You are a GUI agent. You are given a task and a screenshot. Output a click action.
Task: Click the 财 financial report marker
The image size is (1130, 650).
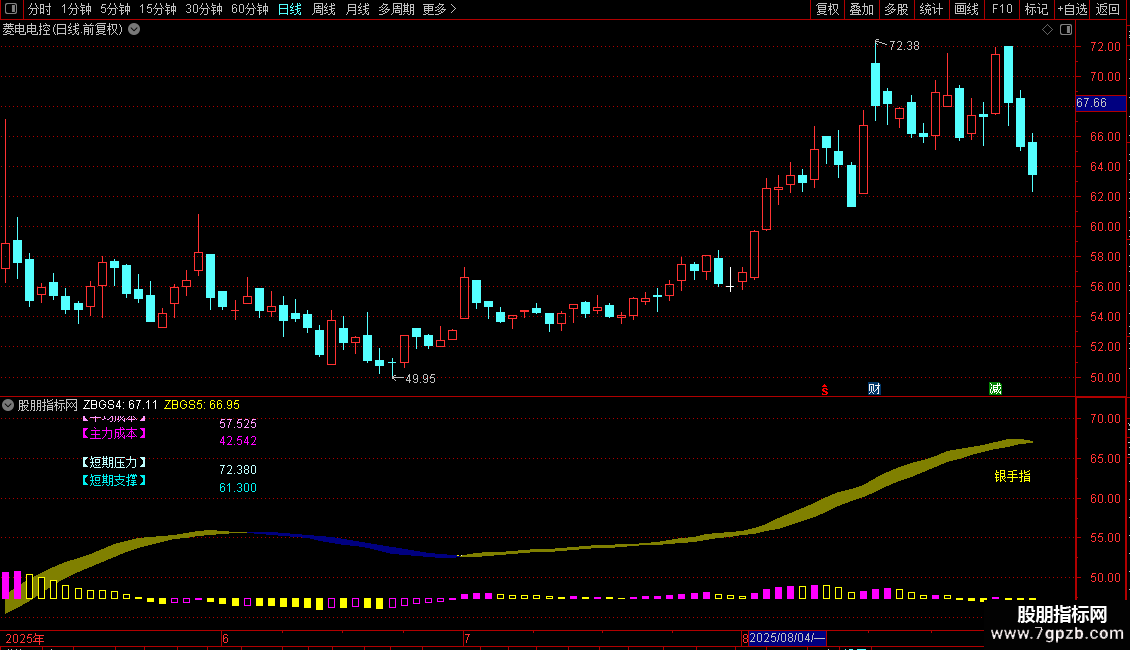tap(874, 389)
